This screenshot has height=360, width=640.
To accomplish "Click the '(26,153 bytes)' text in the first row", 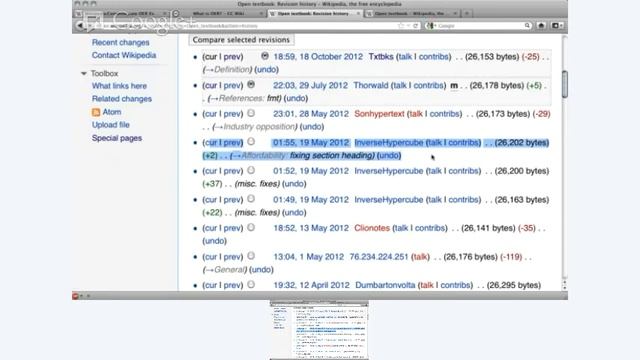I will coord(492,57).
